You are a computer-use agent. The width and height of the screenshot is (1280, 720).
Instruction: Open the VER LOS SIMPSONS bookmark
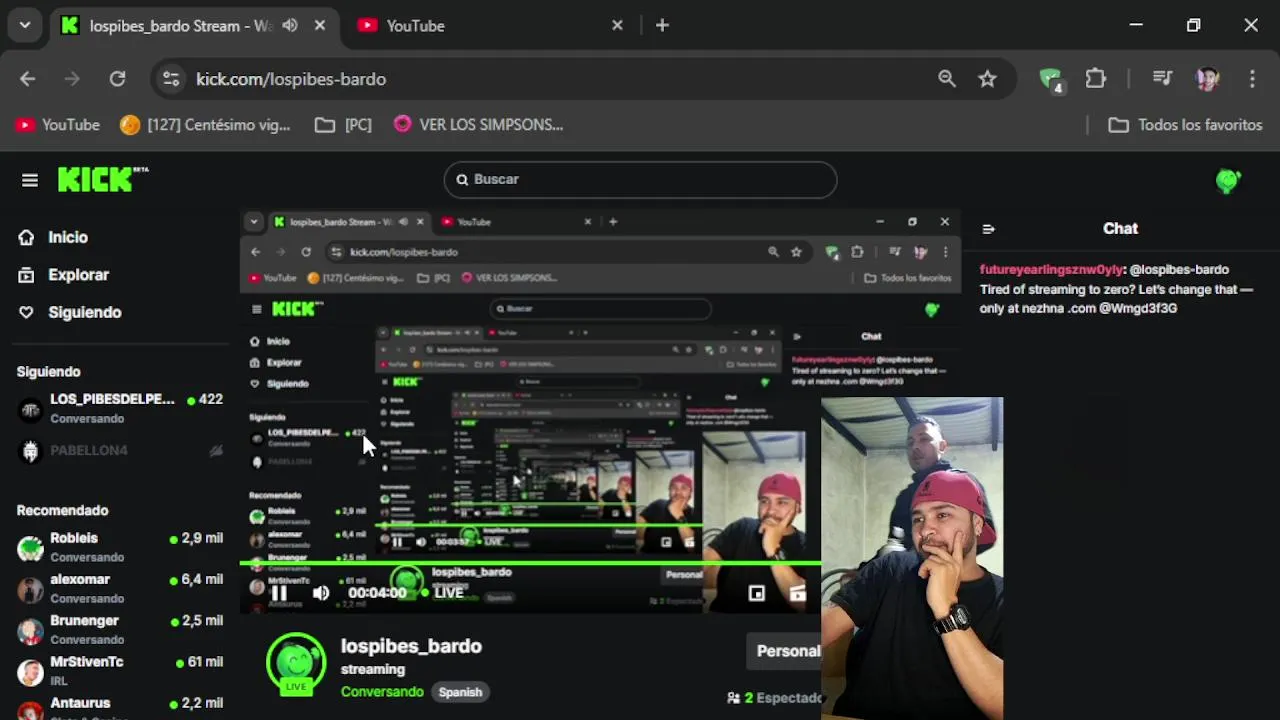tap(478, 125)
